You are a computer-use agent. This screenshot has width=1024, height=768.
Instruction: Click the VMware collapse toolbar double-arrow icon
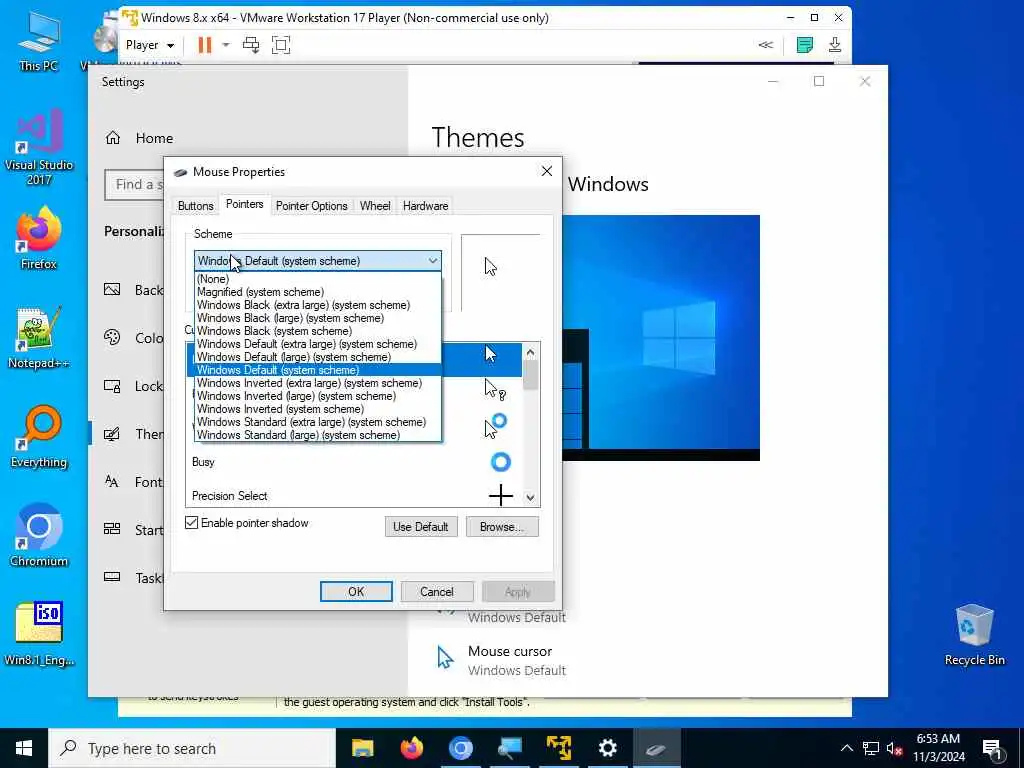(x=765, y=44)
